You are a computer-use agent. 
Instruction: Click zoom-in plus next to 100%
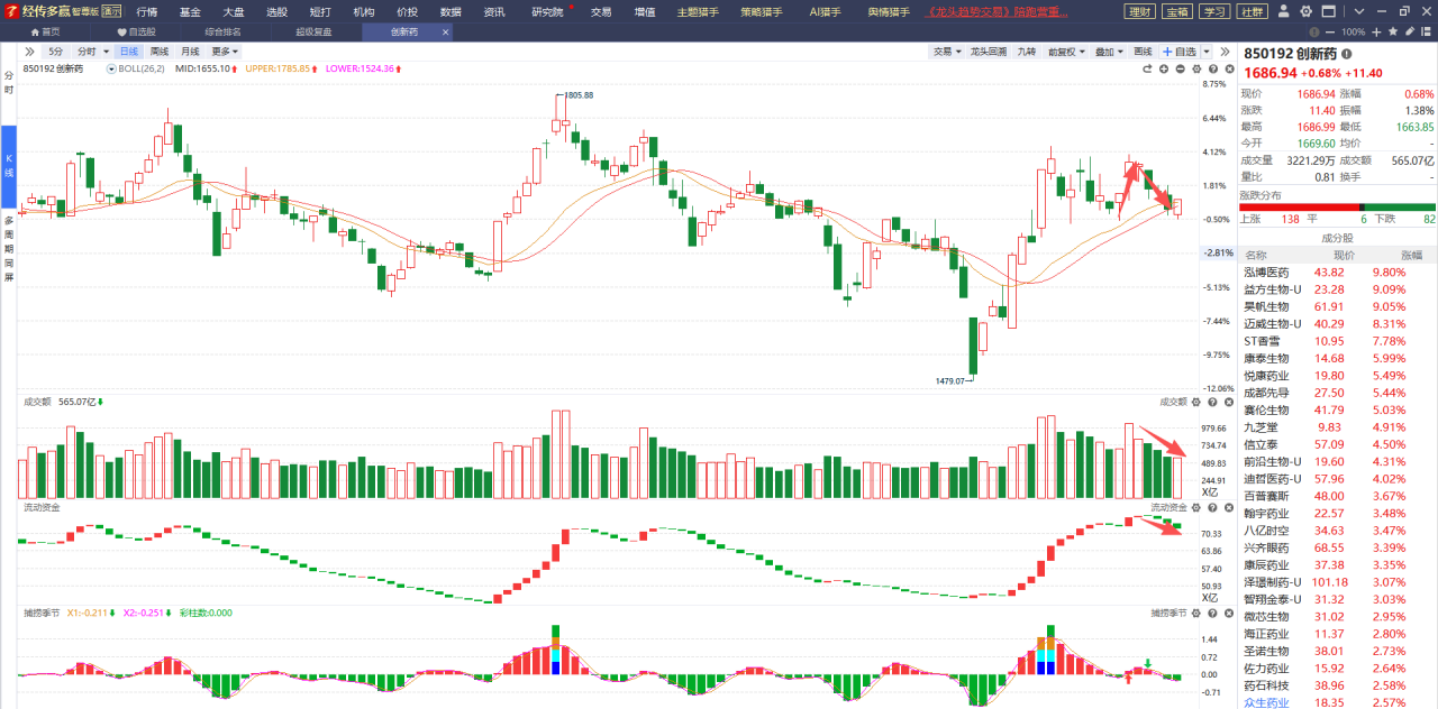click(1378, 32)
